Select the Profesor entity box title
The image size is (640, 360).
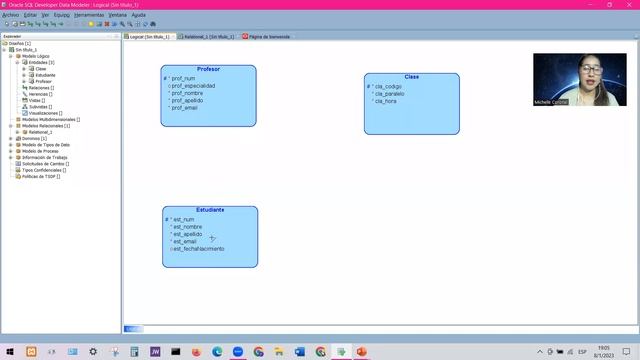click(x=208, y=69)
